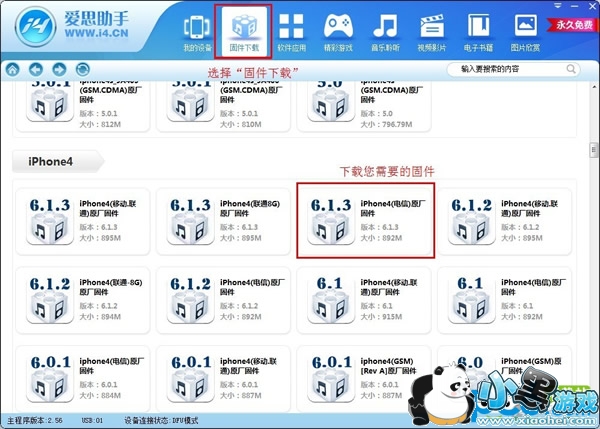Open the 软件应用 apps section
Image resolution: width=600 pixels, height=429 pixels.
291,33
